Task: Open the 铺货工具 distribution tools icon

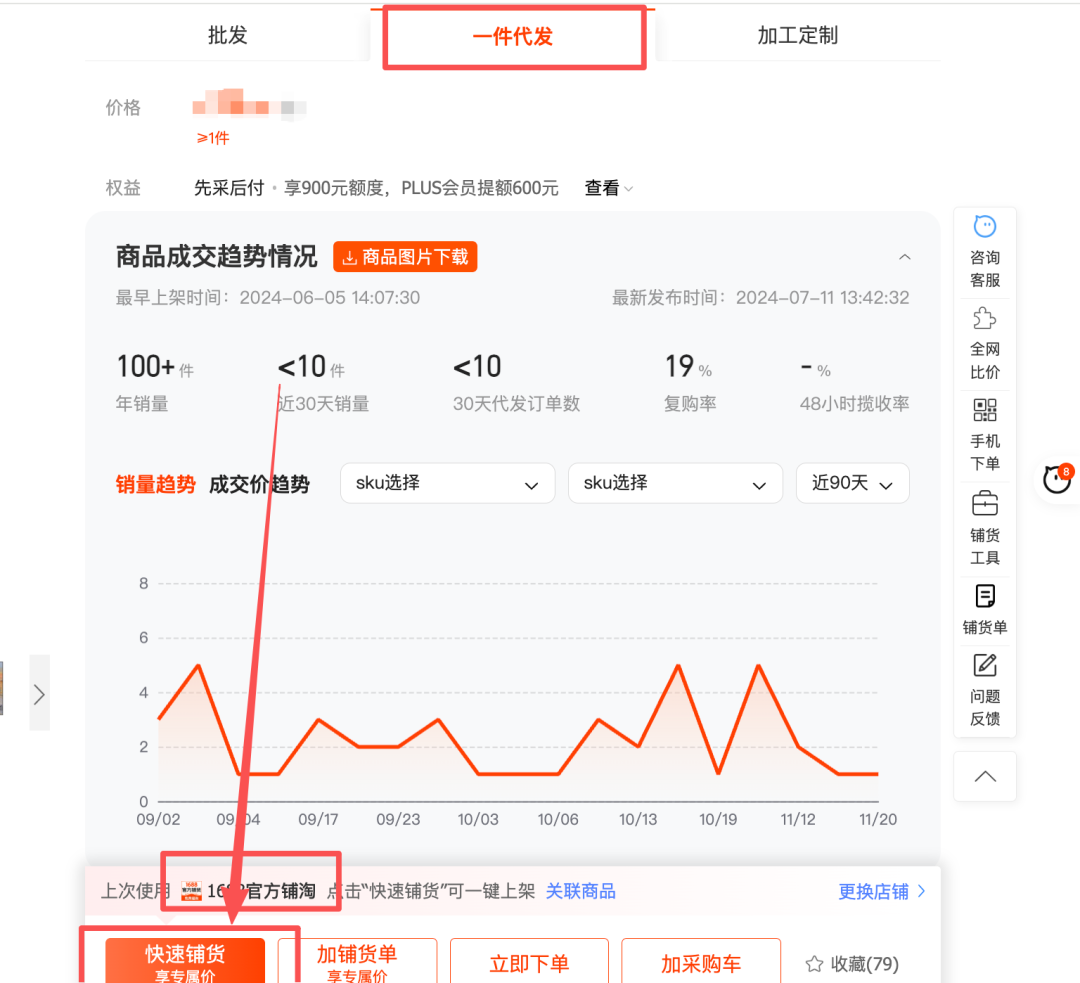Action: pyautogui.click(x=984, y=528)
